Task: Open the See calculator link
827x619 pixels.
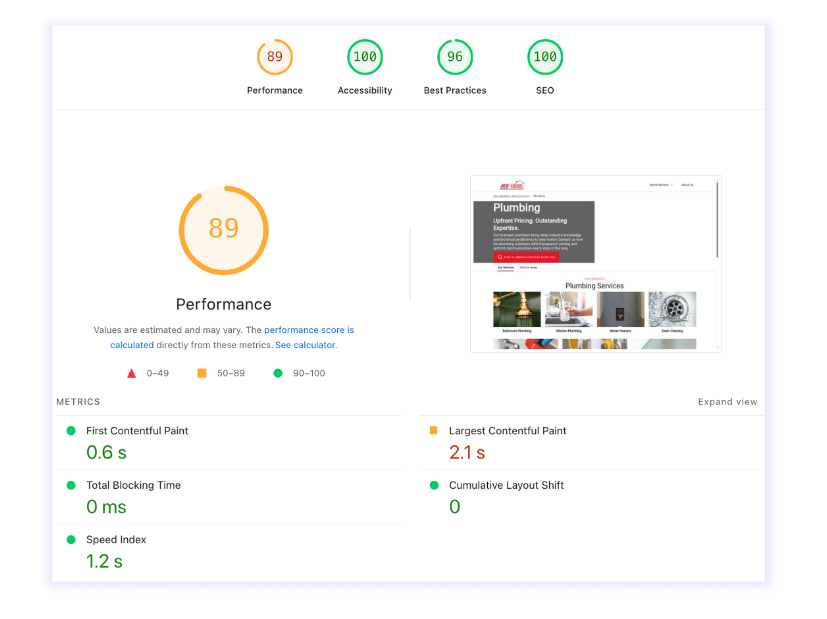Action: (305, 344)
